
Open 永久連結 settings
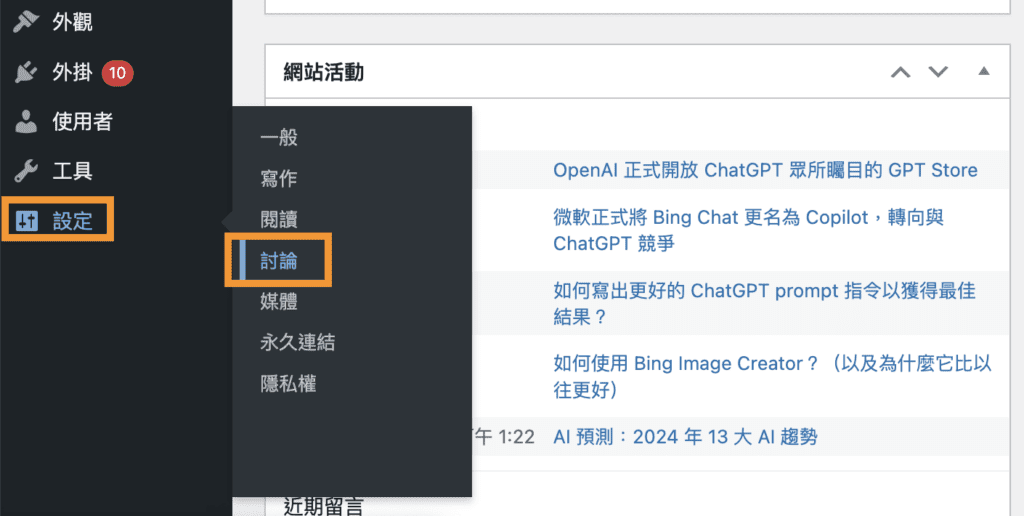pos(297,342)
